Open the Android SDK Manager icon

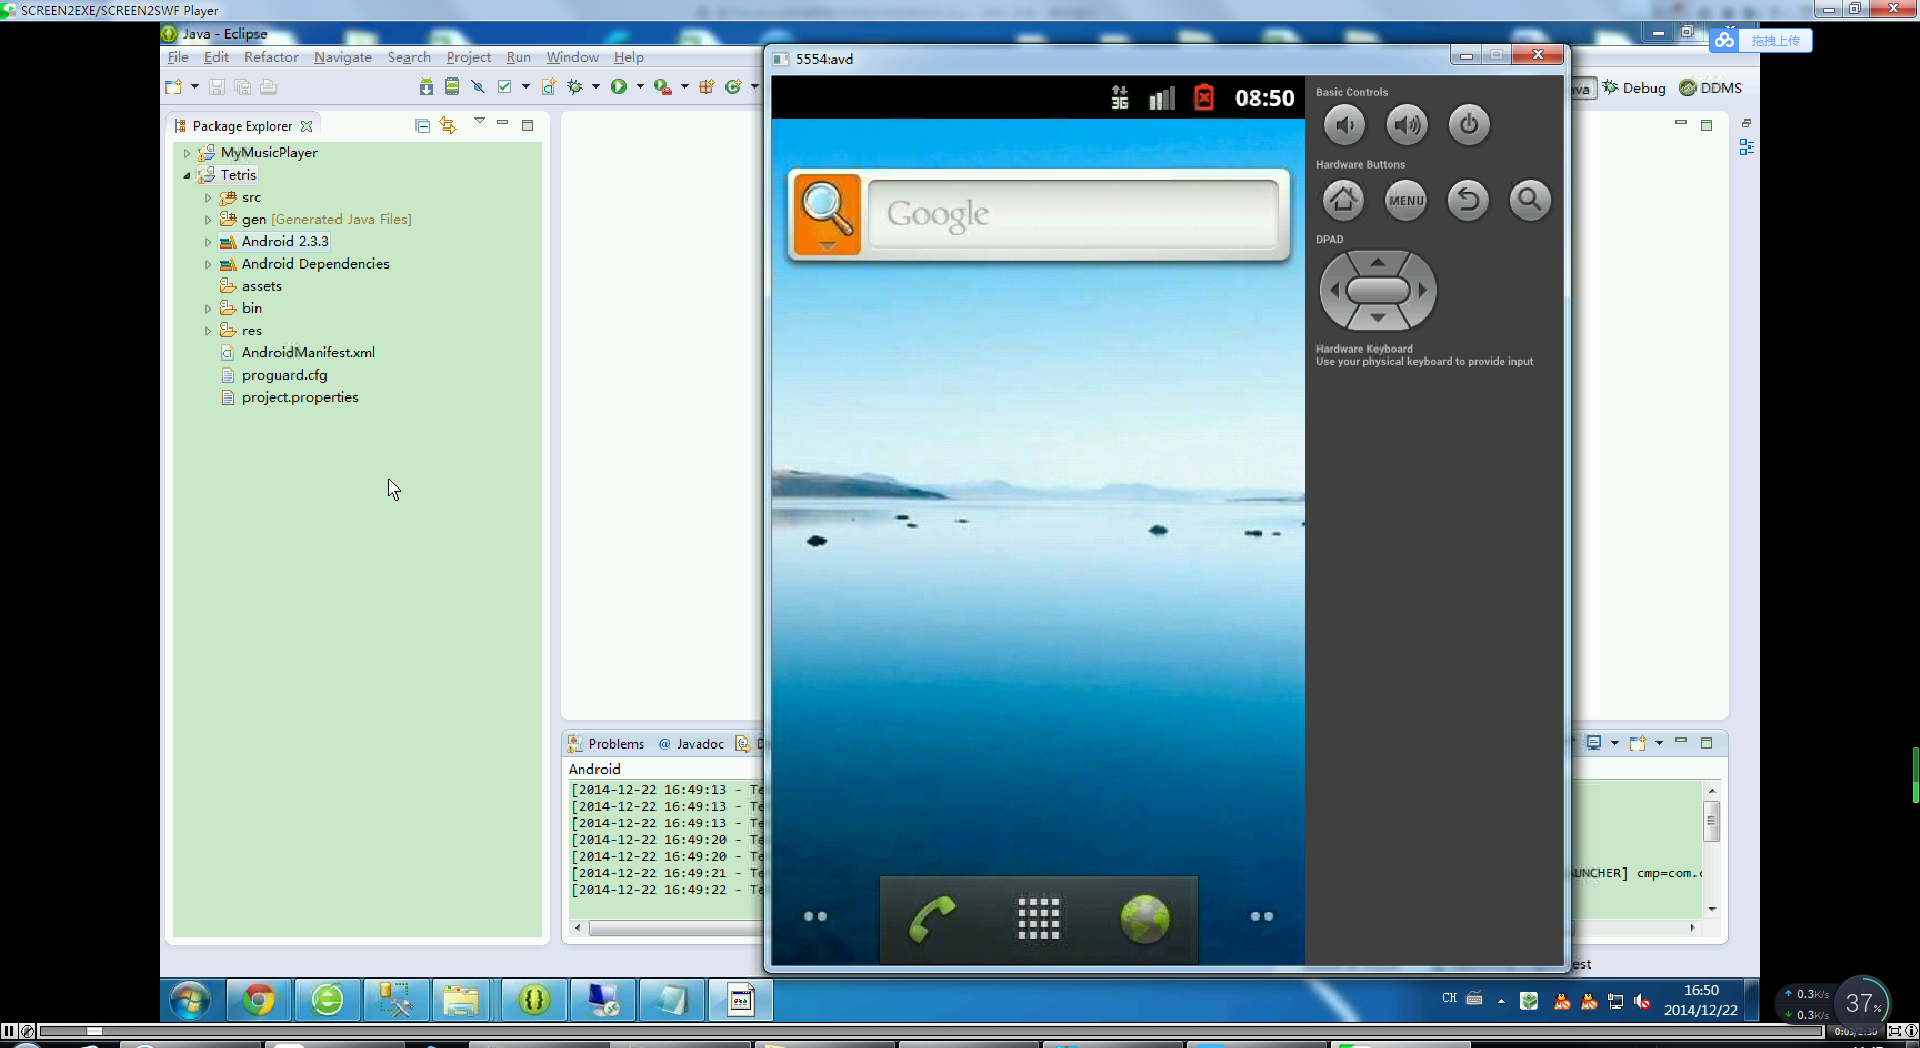click(426, 87)
